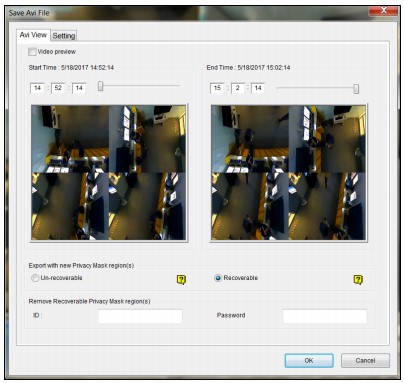This screenshot has height=383, width=404.
Task: Confirm with the OK button
Action: (309, 361)
